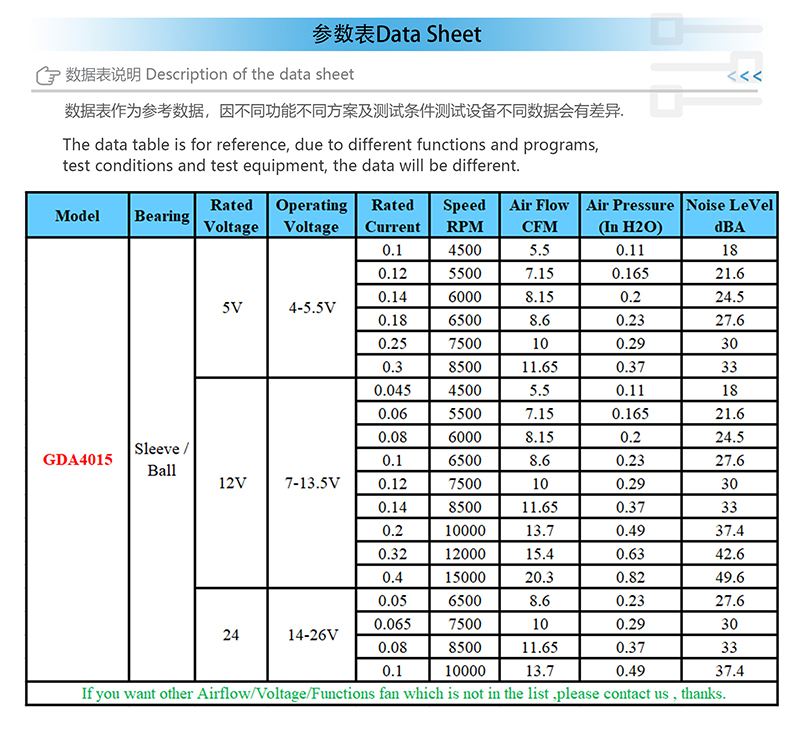Select the '0.065' rated current value

pos(392,624)
